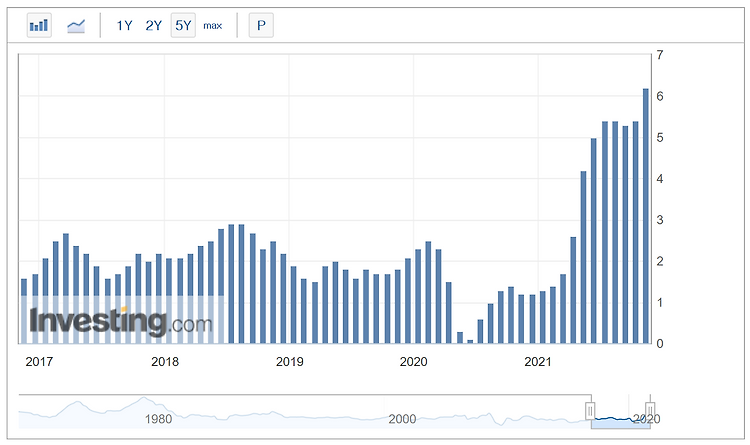Click the 2018 x-axis label
Screen dimensions: 750x445
(x=165, y=362)
